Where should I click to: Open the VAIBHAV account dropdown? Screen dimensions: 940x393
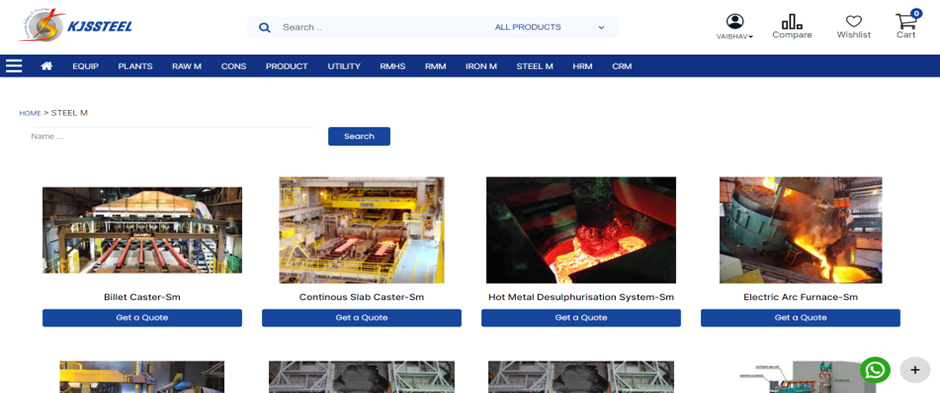coord(734,27)
